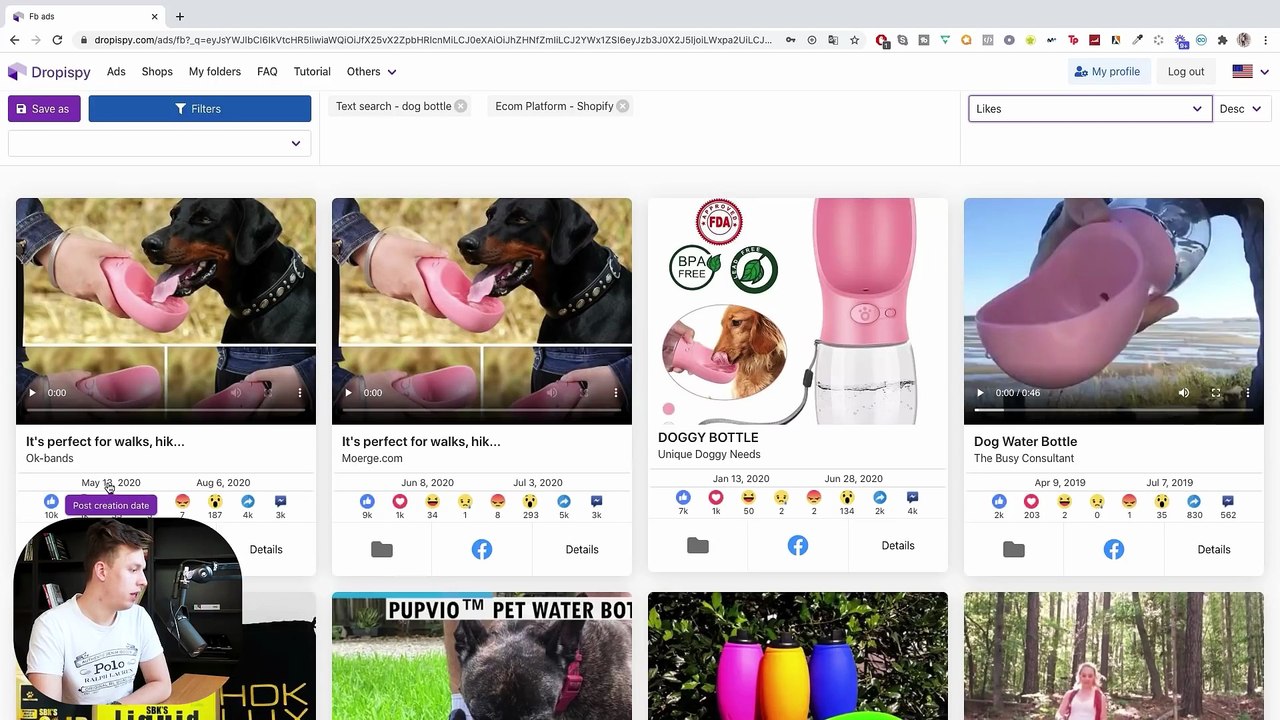Image resolution: width=1280 pixels, height=720 pixels.
Task: Open video options menu on Ok-bands ad
Action: coord(300,393)
